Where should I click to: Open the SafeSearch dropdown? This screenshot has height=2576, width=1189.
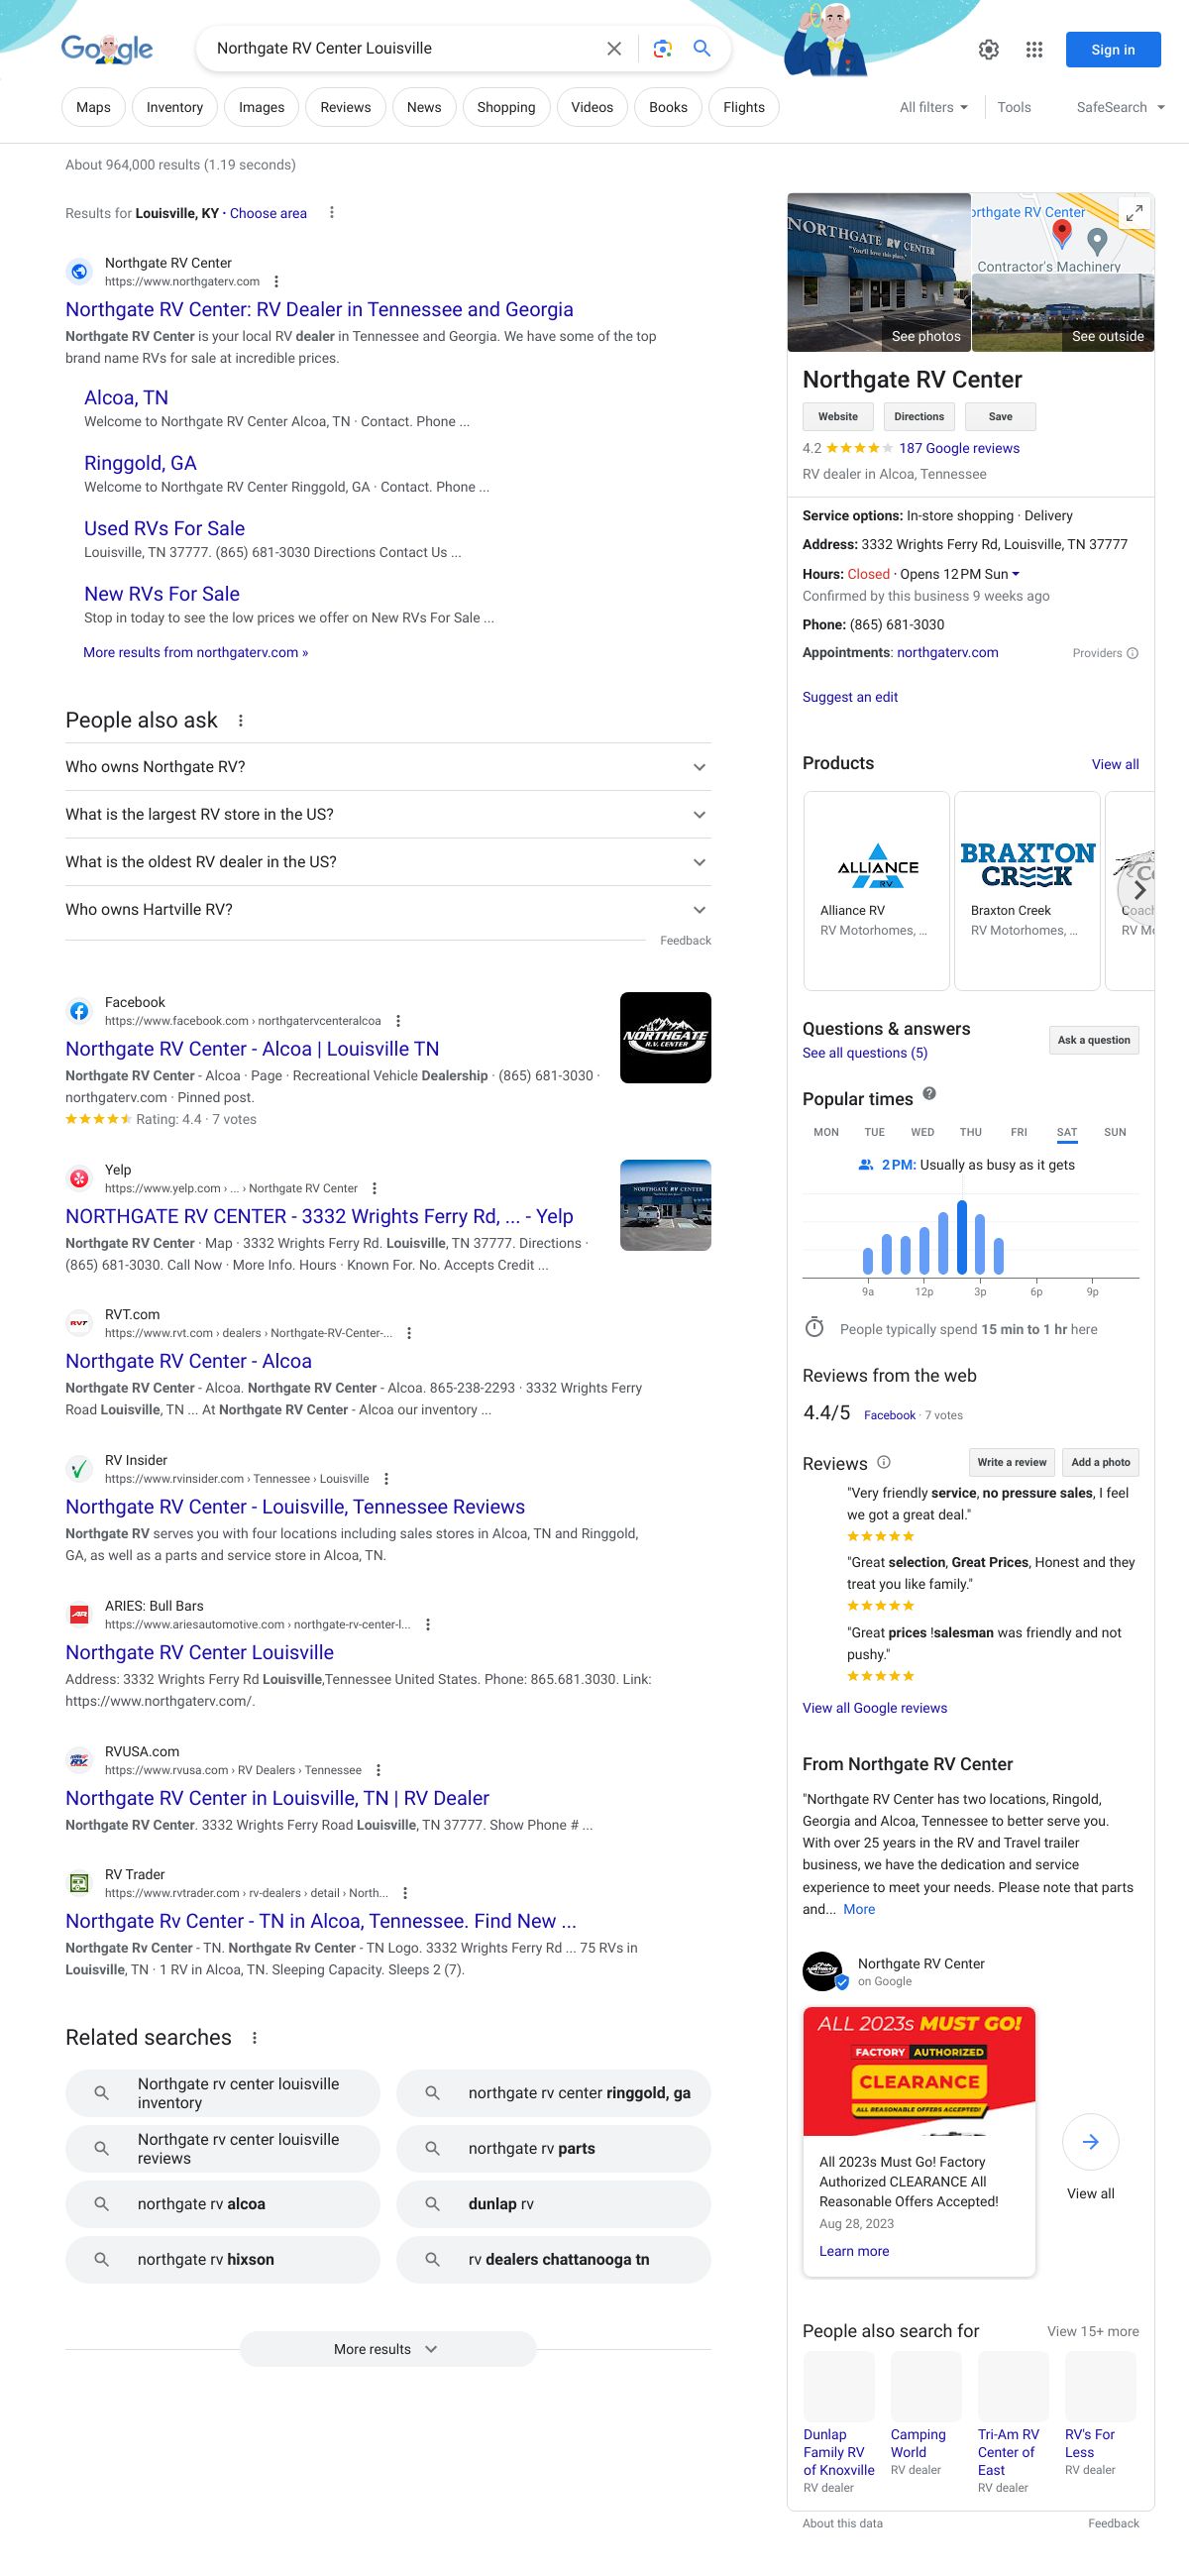[x=1120, y=107]
